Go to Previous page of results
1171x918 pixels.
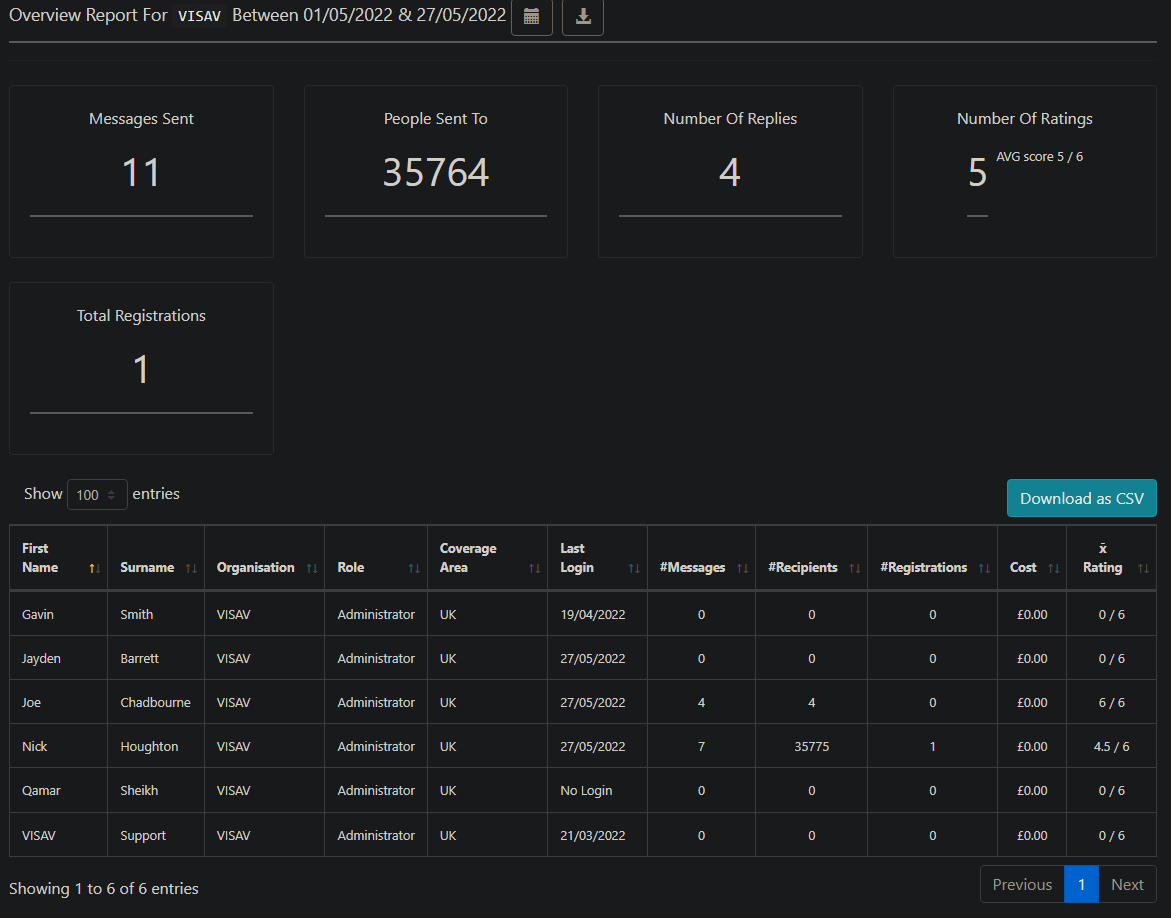tap(1021, 884)
